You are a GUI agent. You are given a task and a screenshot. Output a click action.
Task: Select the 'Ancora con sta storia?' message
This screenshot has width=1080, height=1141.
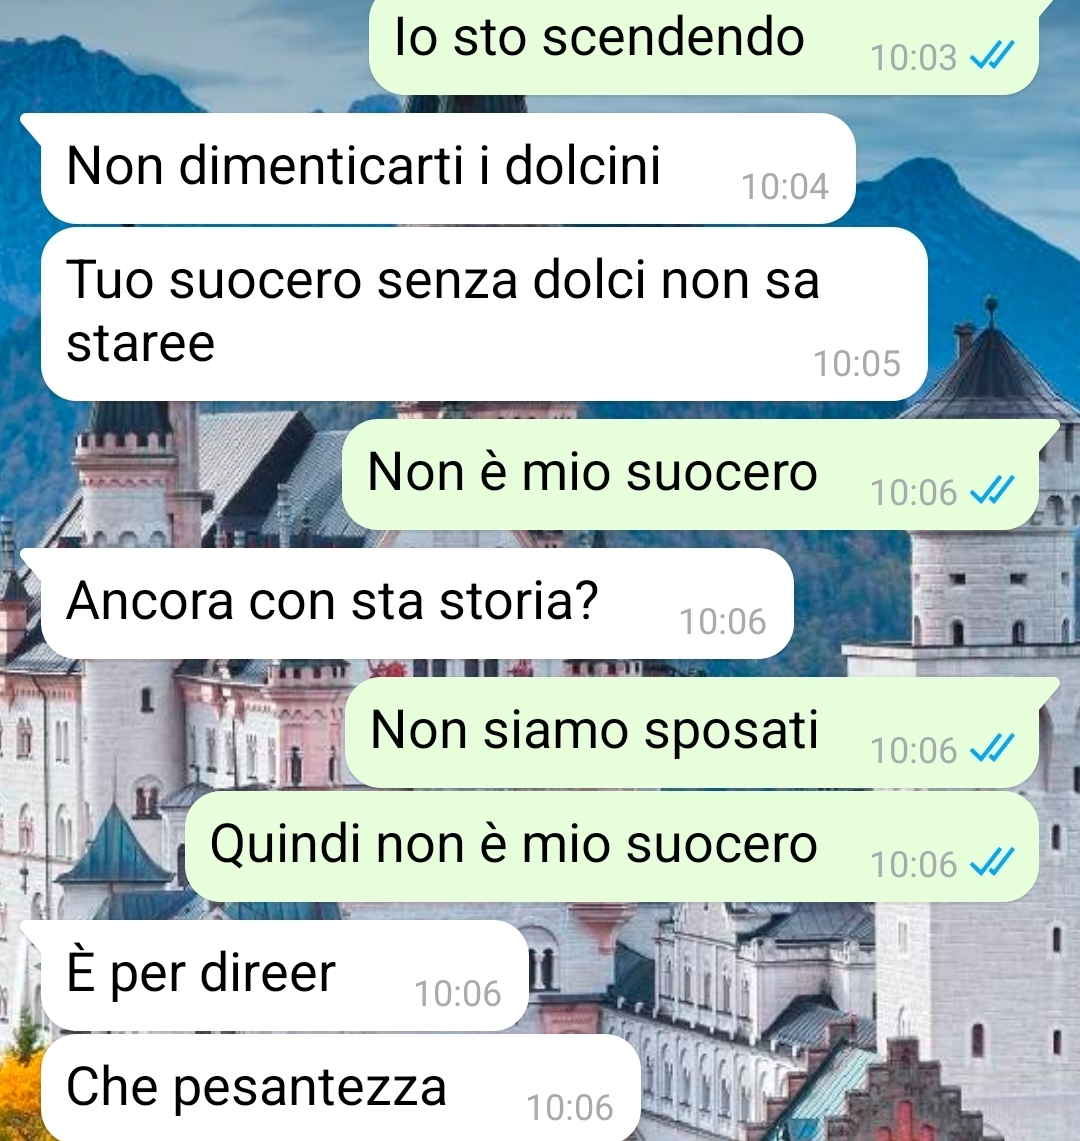point(417,603)
